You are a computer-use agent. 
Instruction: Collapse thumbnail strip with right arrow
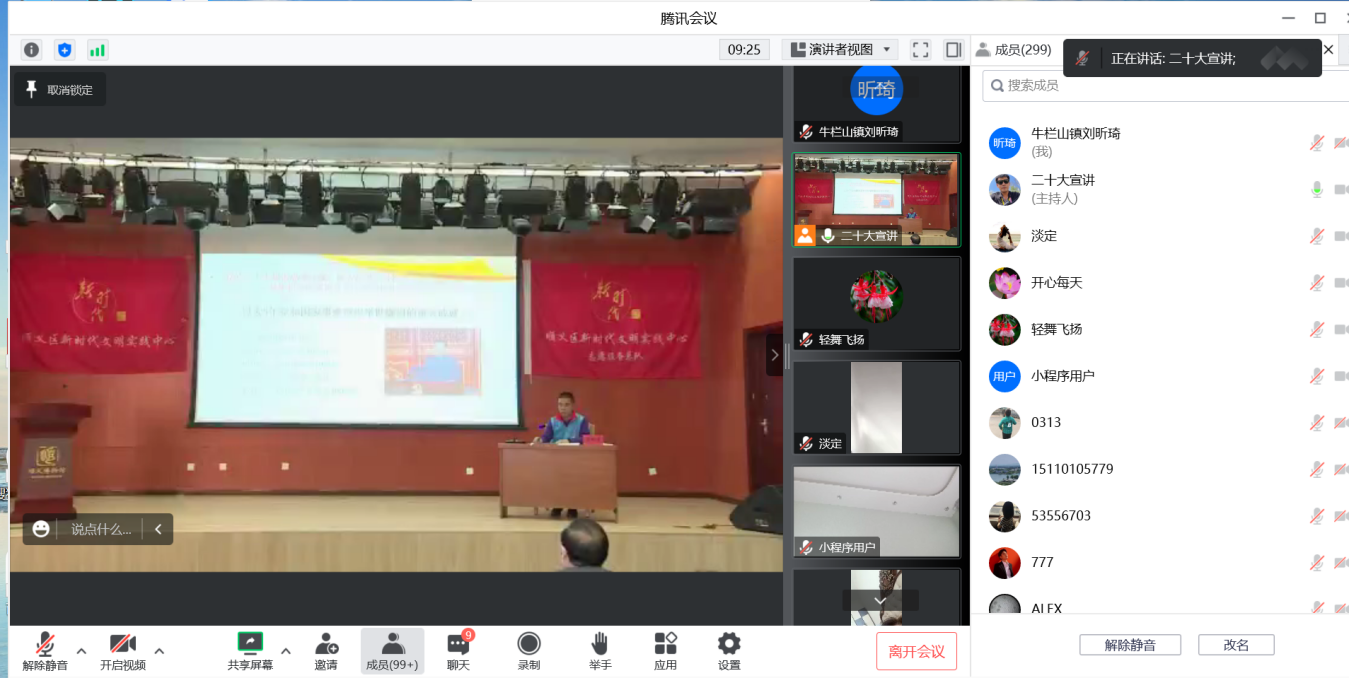(x=774, y=355)
